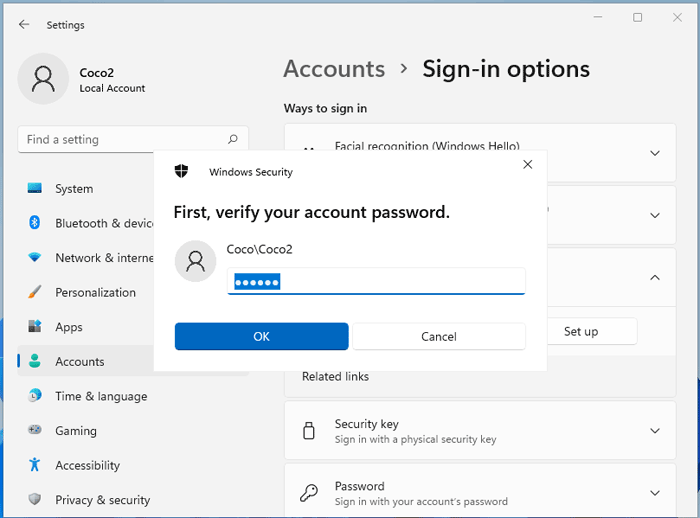Click Accounts in the breadcrumb
The image size is (700, 518).
(334, 69)
